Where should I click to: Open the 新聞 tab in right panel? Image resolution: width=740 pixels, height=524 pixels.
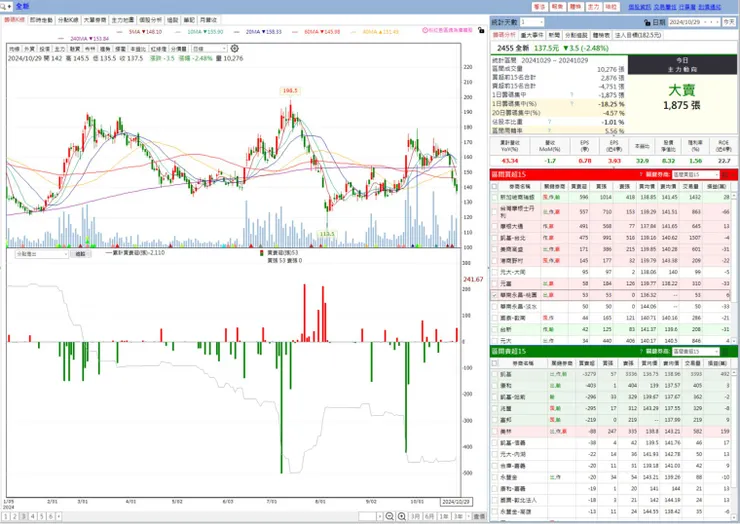tap(555, 35)
